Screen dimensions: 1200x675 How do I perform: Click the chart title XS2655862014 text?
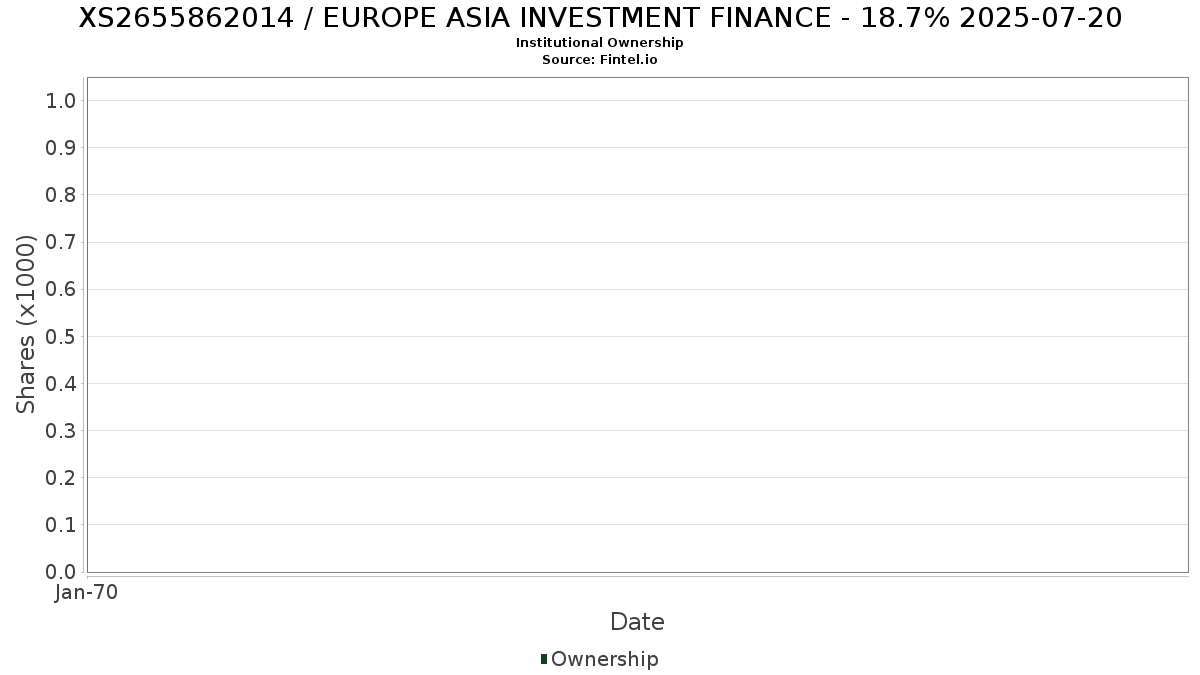[600, 18]
